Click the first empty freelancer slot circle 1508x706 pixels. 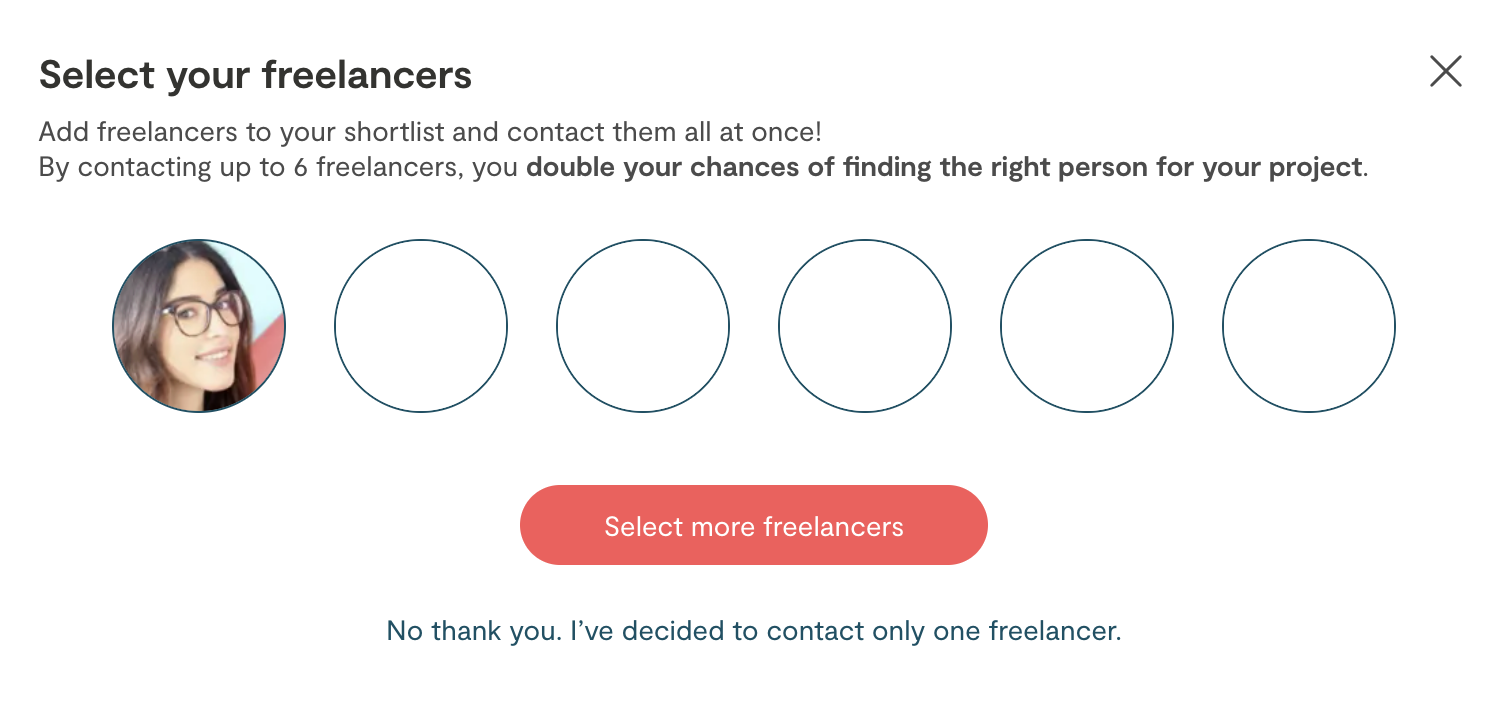(421, 326)
